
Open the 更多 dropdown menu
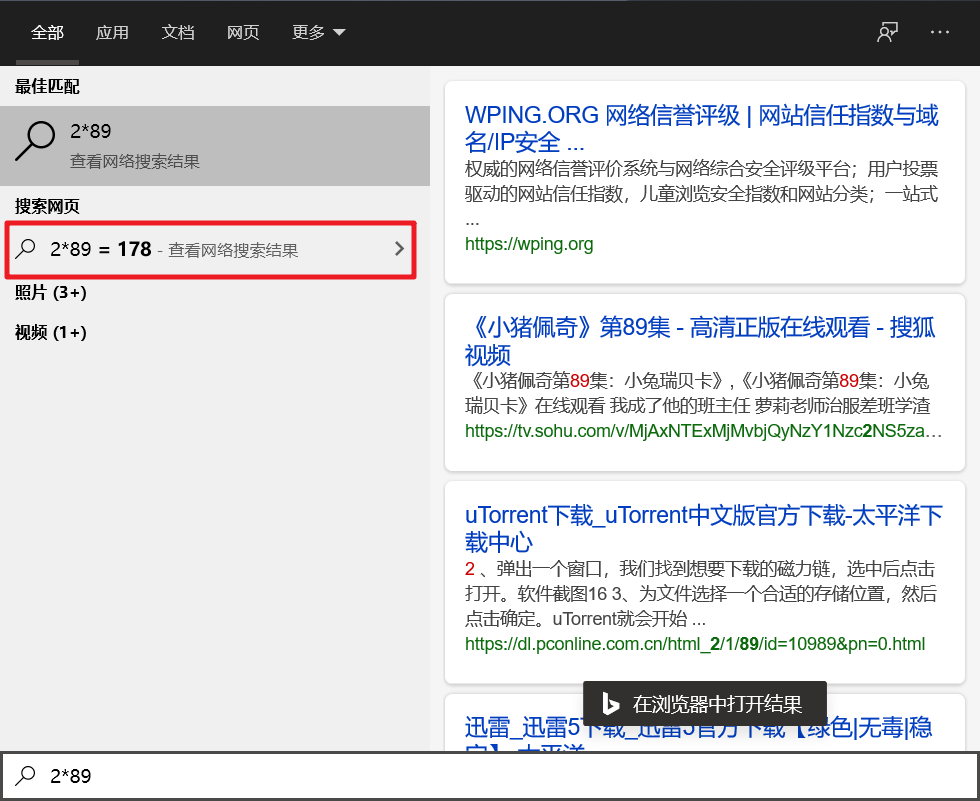point(319,32)
